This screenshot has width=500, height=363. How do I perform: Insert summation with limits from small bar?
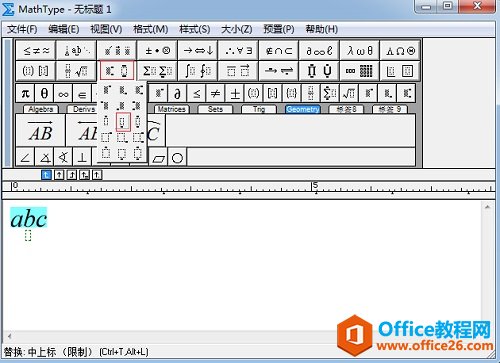[x=330, y=93]
